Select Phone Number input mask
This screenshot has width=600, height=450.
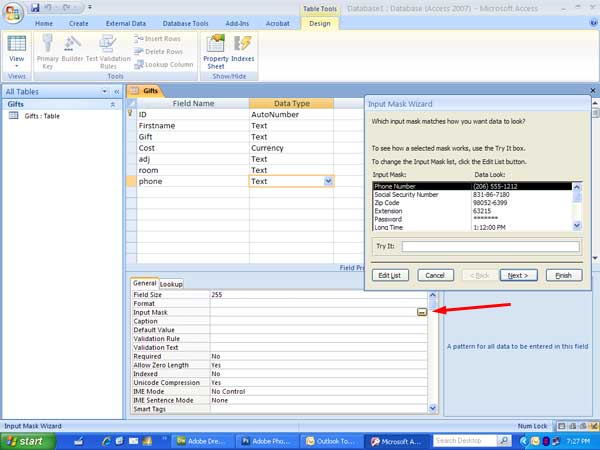click(473, 186)
